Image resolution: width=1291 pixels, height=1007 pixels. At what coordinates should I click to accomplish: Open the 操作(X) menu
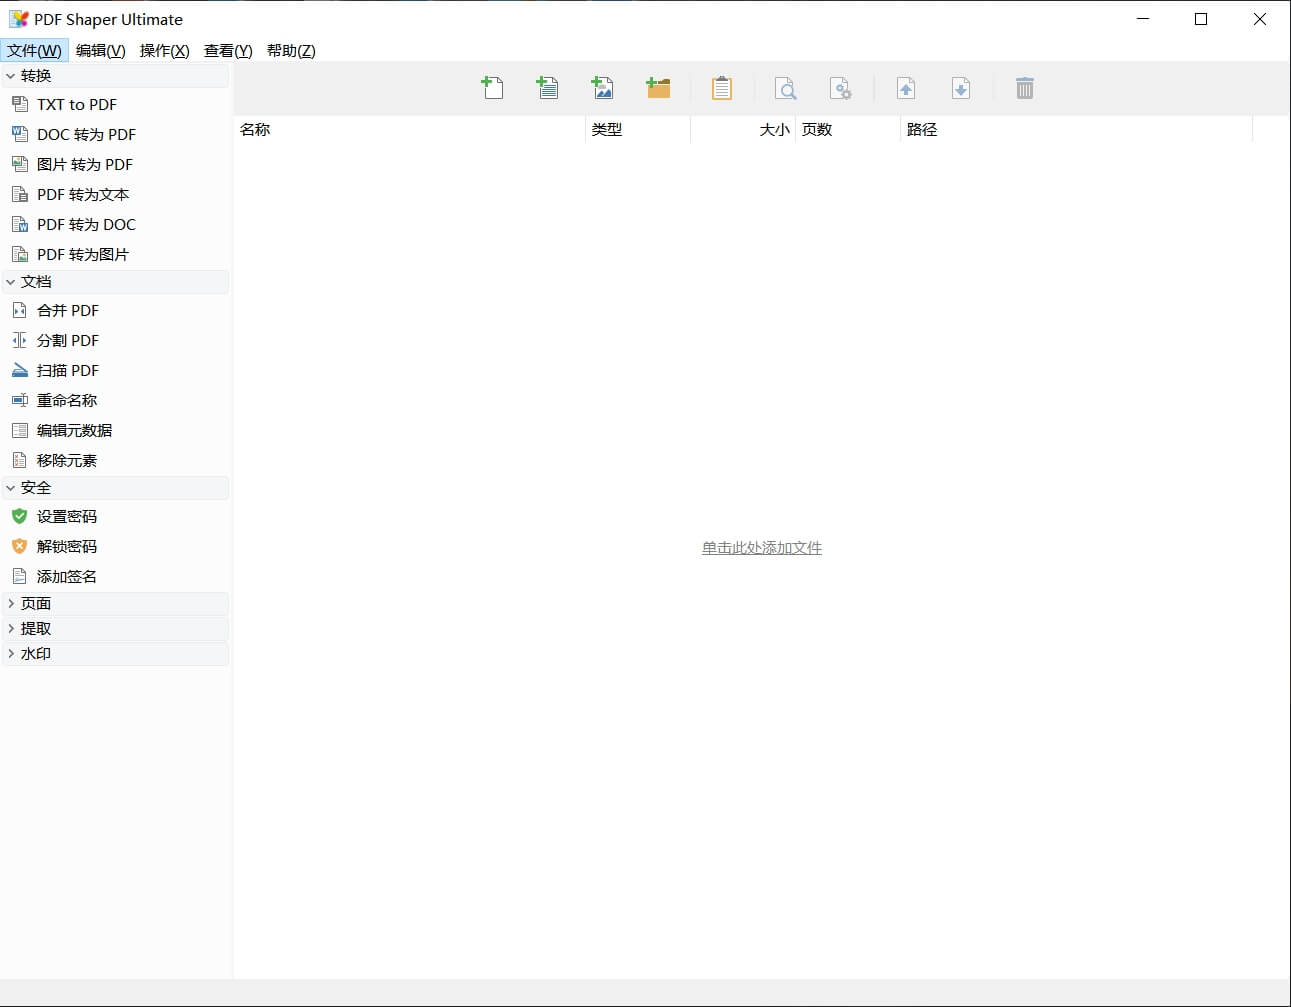[x=164, y=51]
